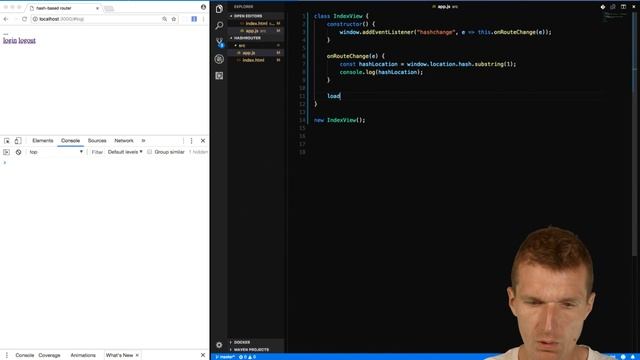Expand more DevTools tabs with the chevron
Image resolution: width=640 pixels, height=360 pixels.
(143, 141)
